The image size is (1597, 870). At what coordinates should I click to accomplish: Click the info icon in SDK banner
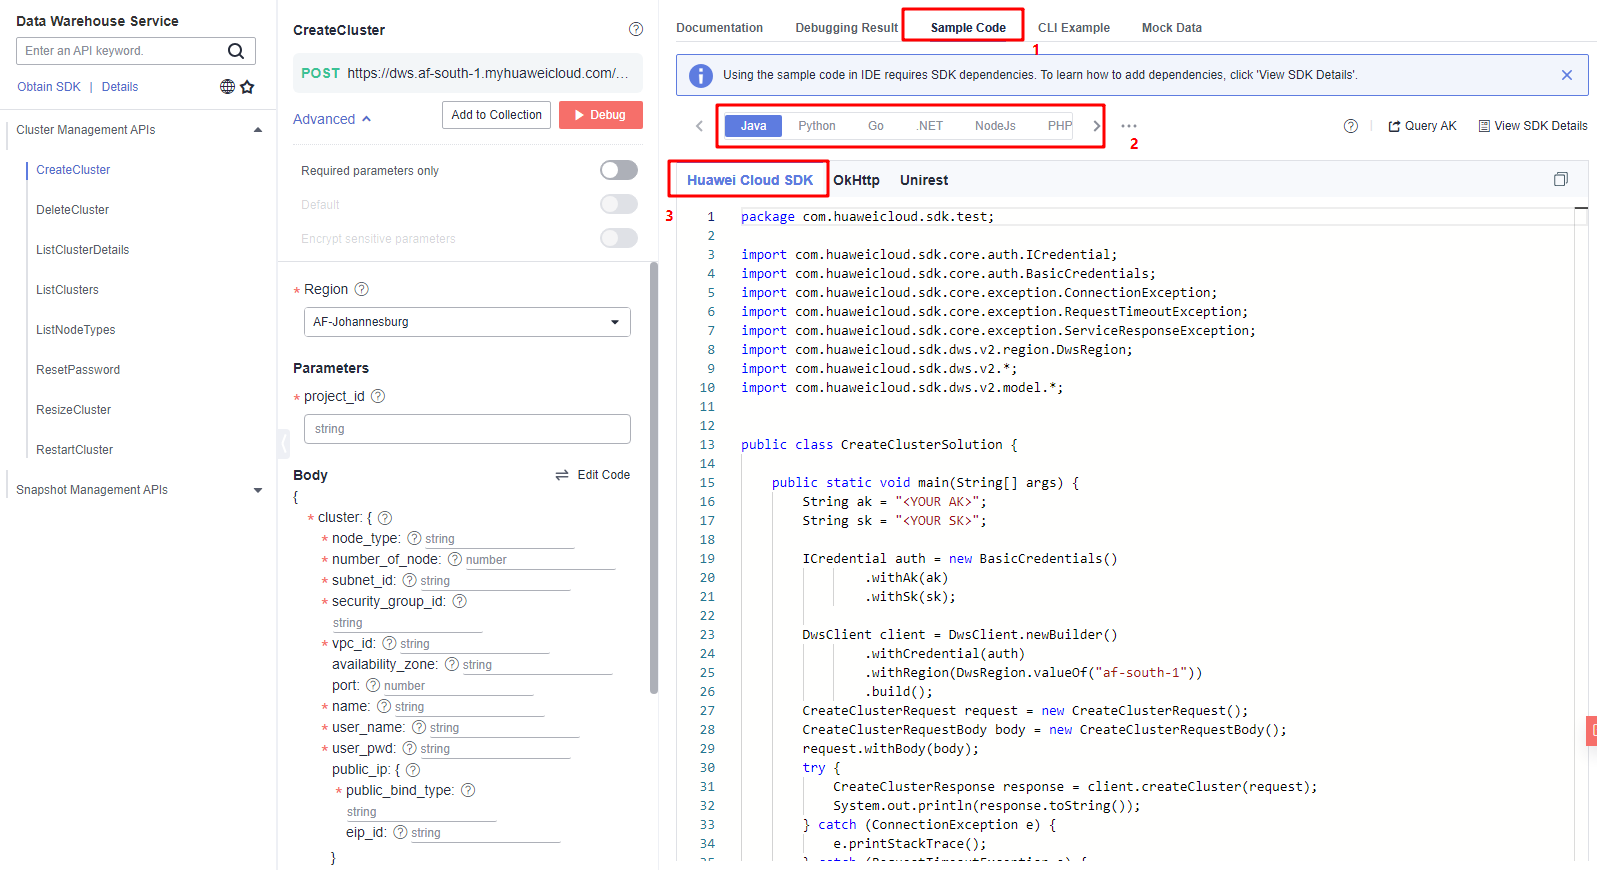coord(701,75)
